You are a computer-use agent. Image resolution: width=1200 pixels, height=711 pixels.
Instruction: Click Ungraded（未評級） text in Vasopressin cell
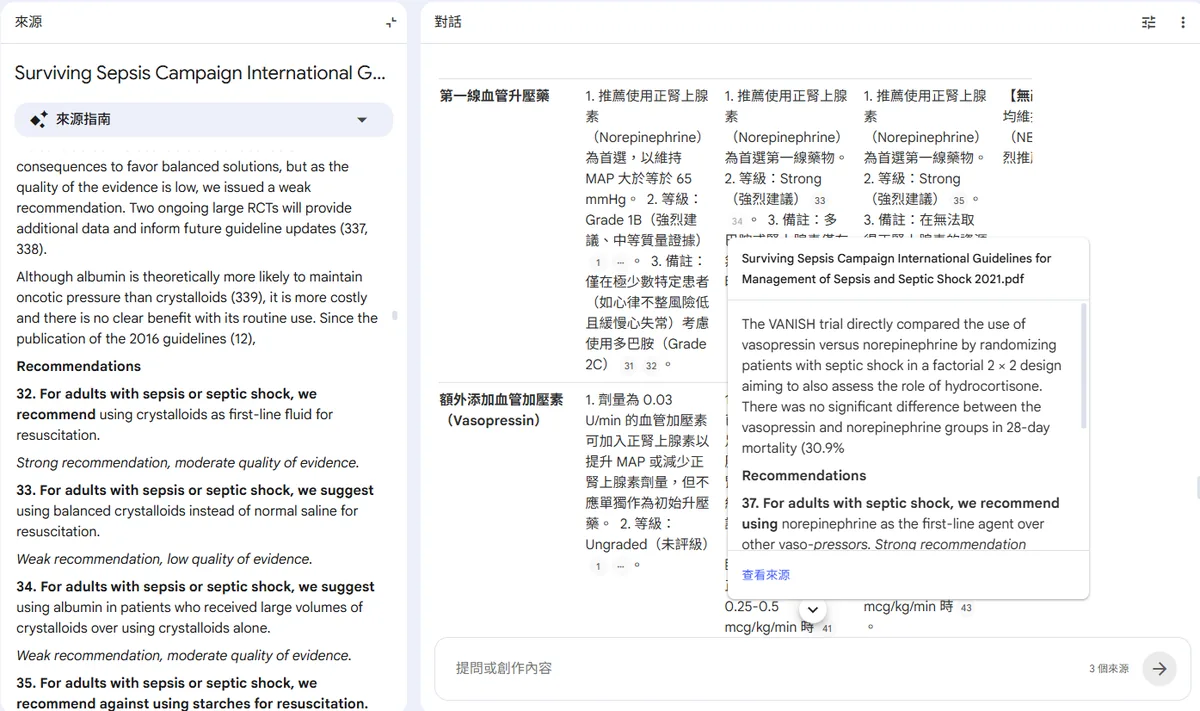pyautogui.click(x=646, y=544)
